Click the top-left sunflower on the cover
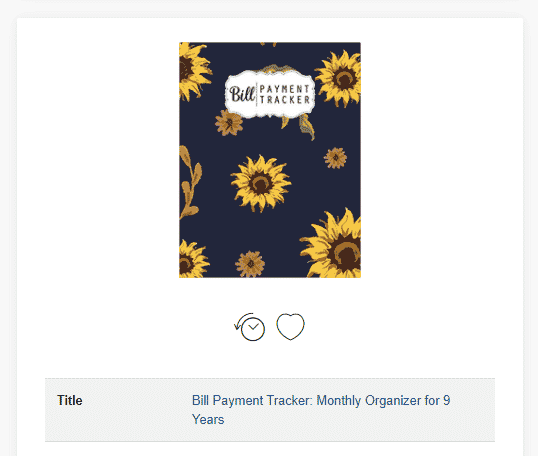Screen dimensions: 538x456 click(x=194, y=71)
